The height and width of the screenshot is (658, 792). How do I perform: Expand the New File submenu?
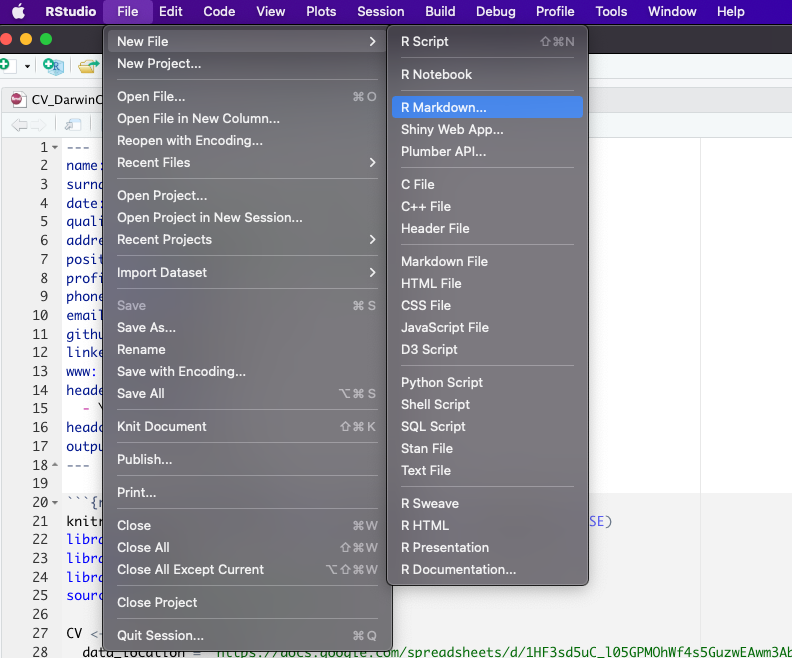point(247,41)
